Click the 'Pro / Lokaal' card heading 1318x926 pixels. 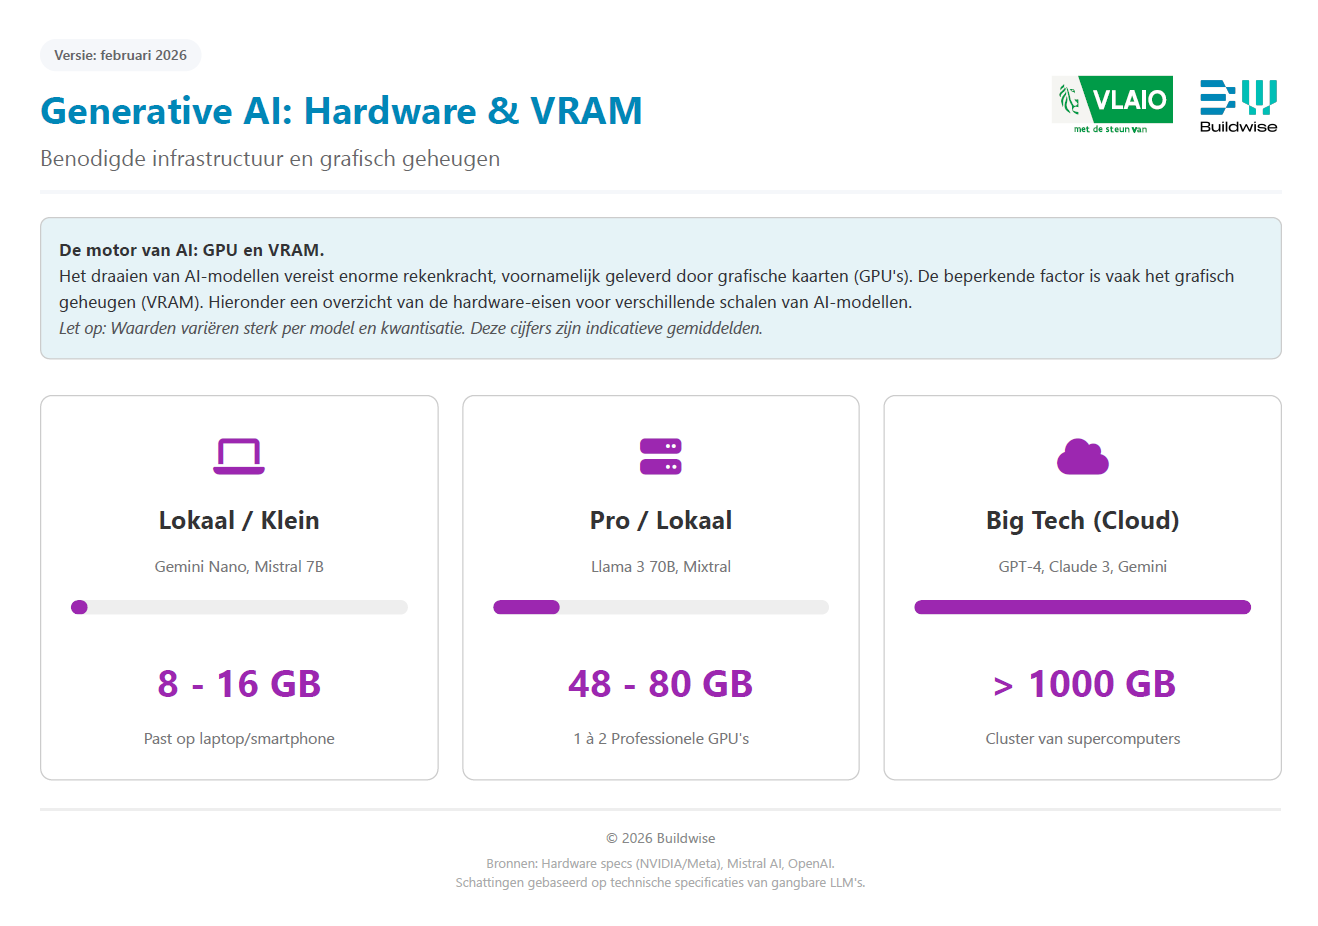[x=661, y=520]
